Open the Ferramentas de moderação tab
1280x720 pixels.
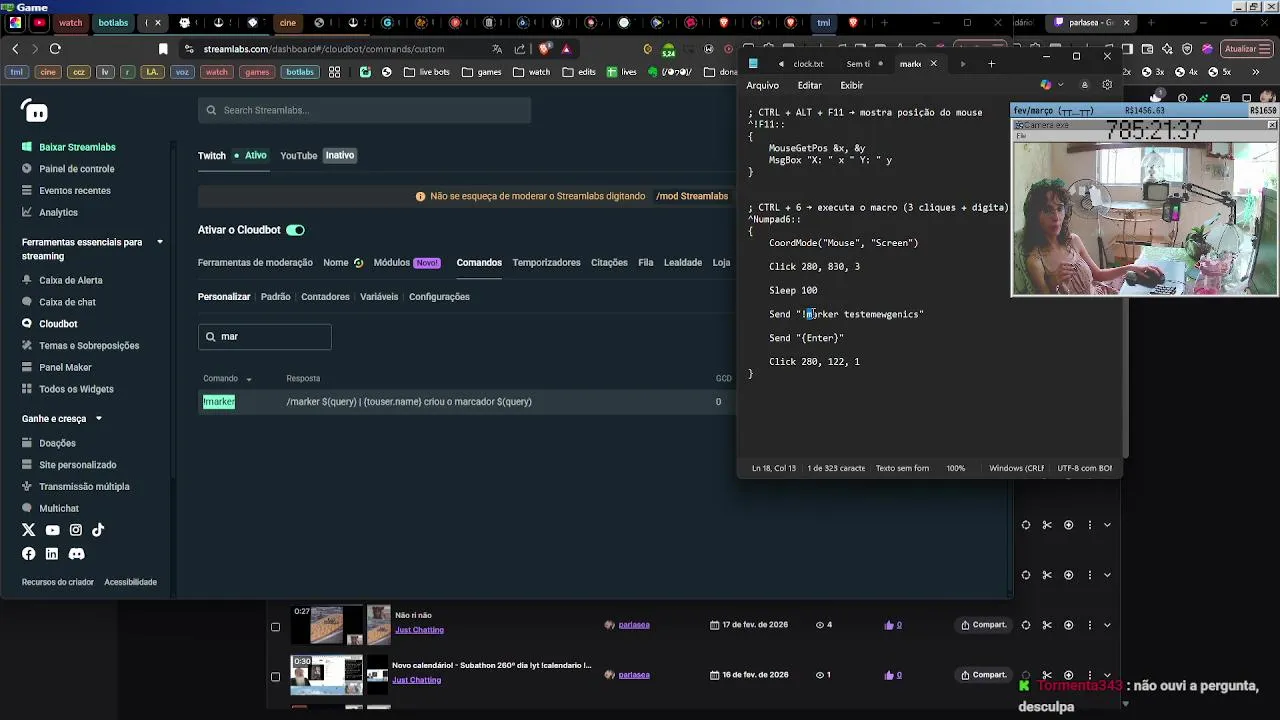click(x=255, y=263)
